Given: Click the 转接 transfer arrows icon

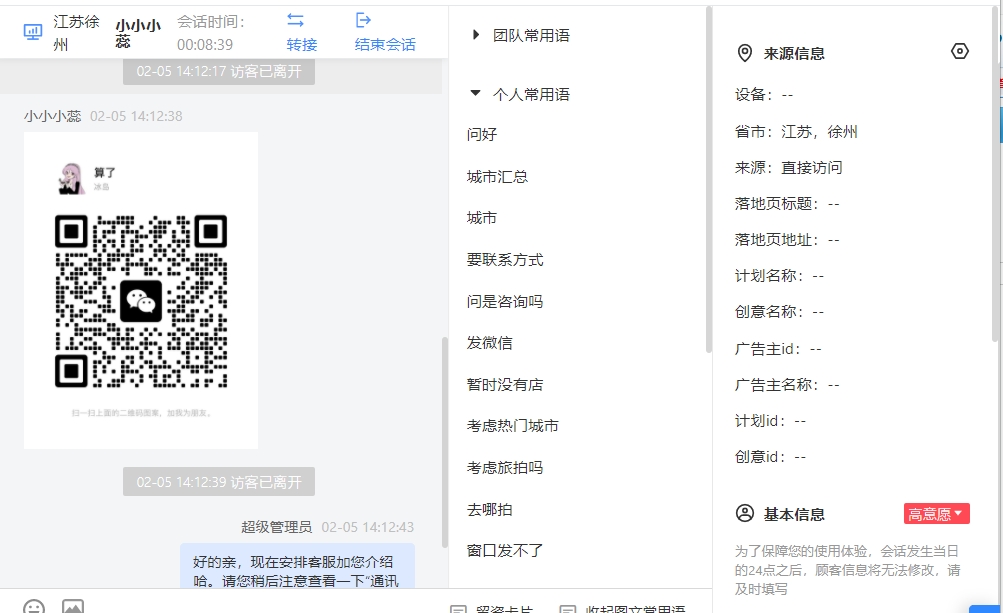Looking at the screenshot, I should point(296,20).
